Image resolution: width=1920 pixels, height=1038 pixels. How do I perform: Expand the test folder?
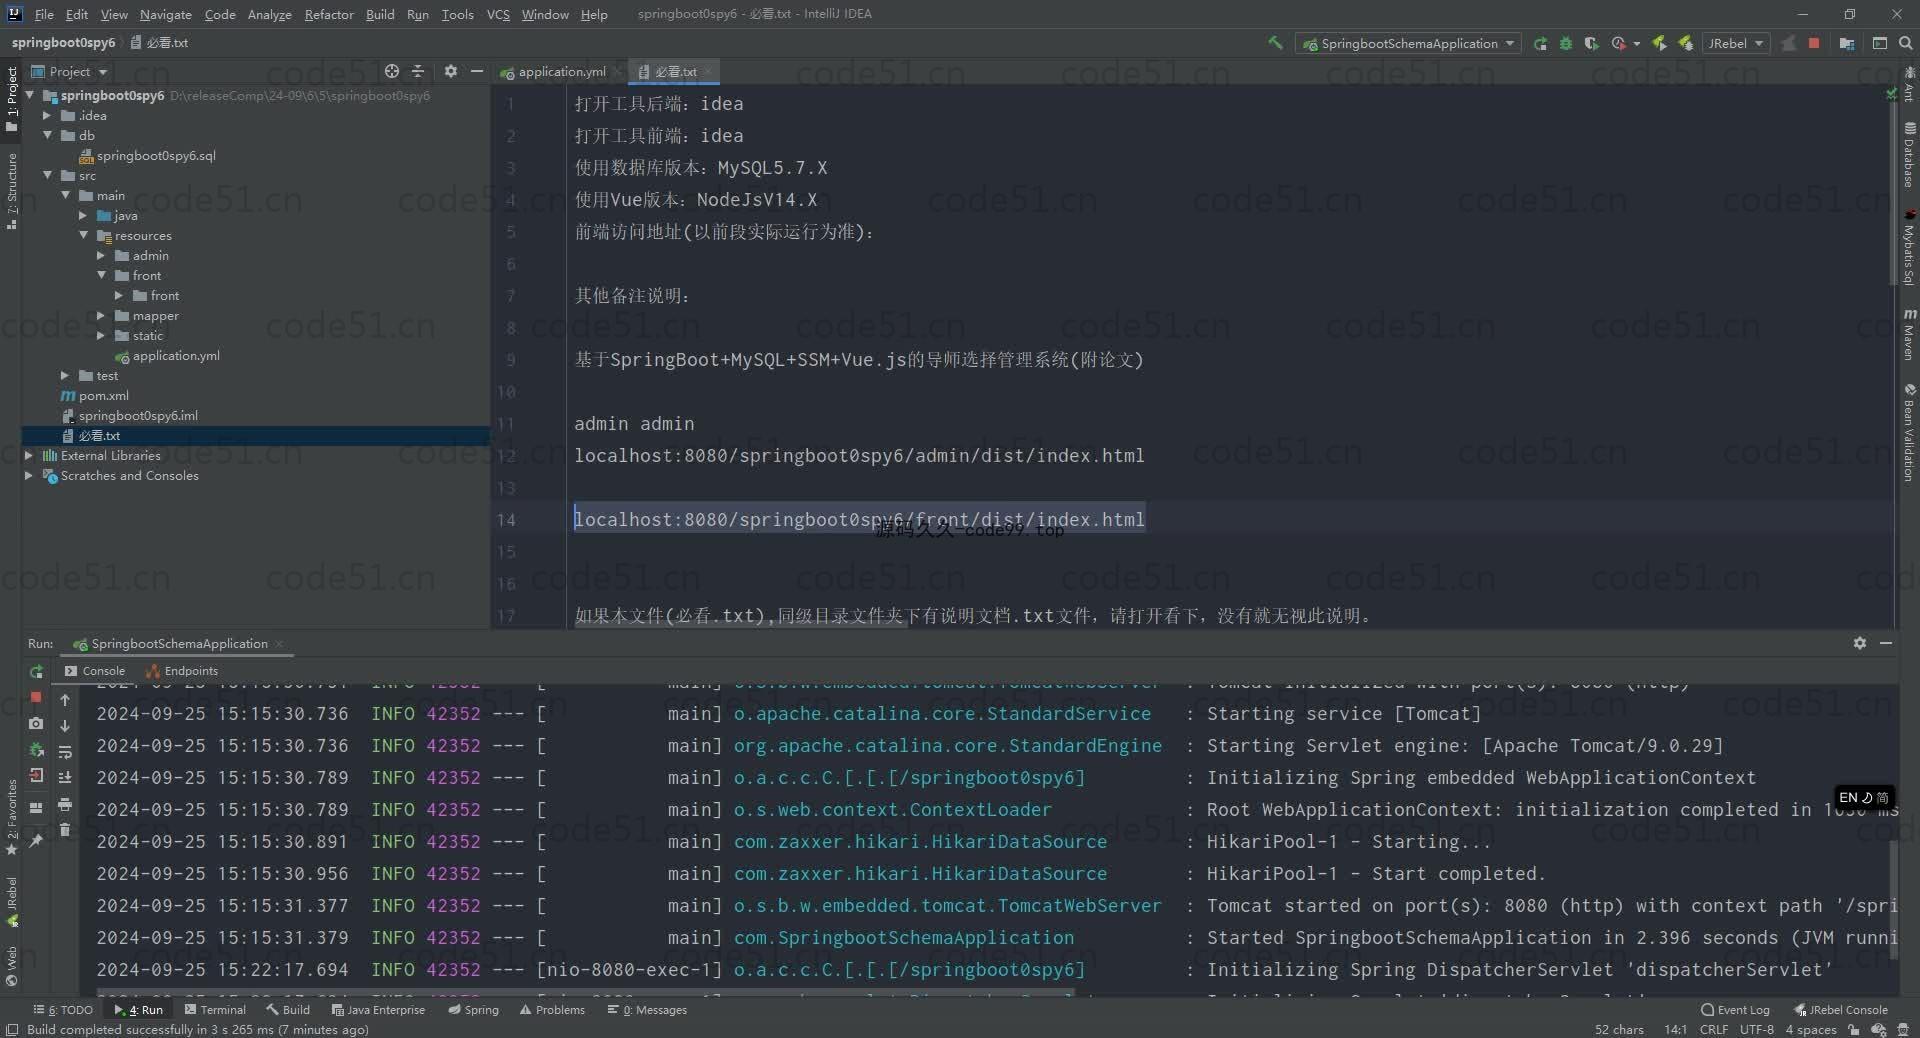pyautogui.click(x=65, y=375)
